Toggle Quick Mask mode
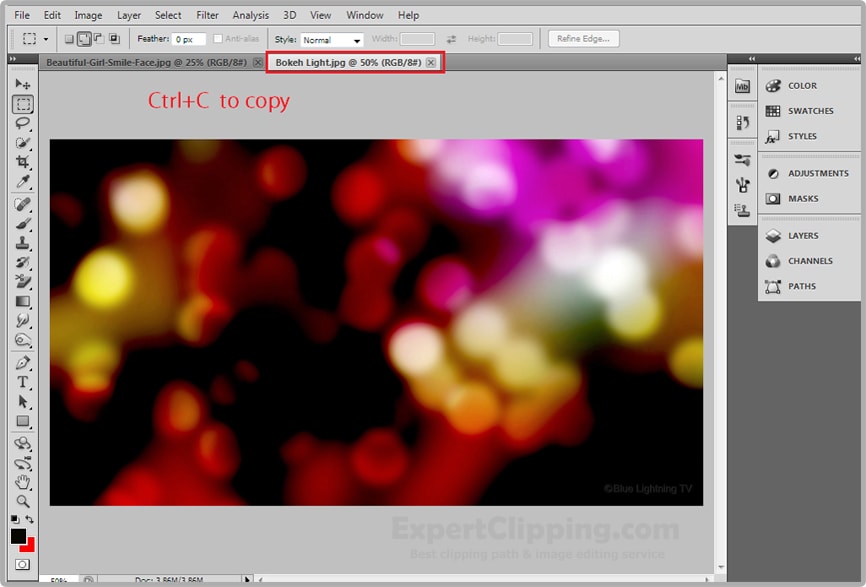Screen dimensions: 866x587 tap(22, 565)
